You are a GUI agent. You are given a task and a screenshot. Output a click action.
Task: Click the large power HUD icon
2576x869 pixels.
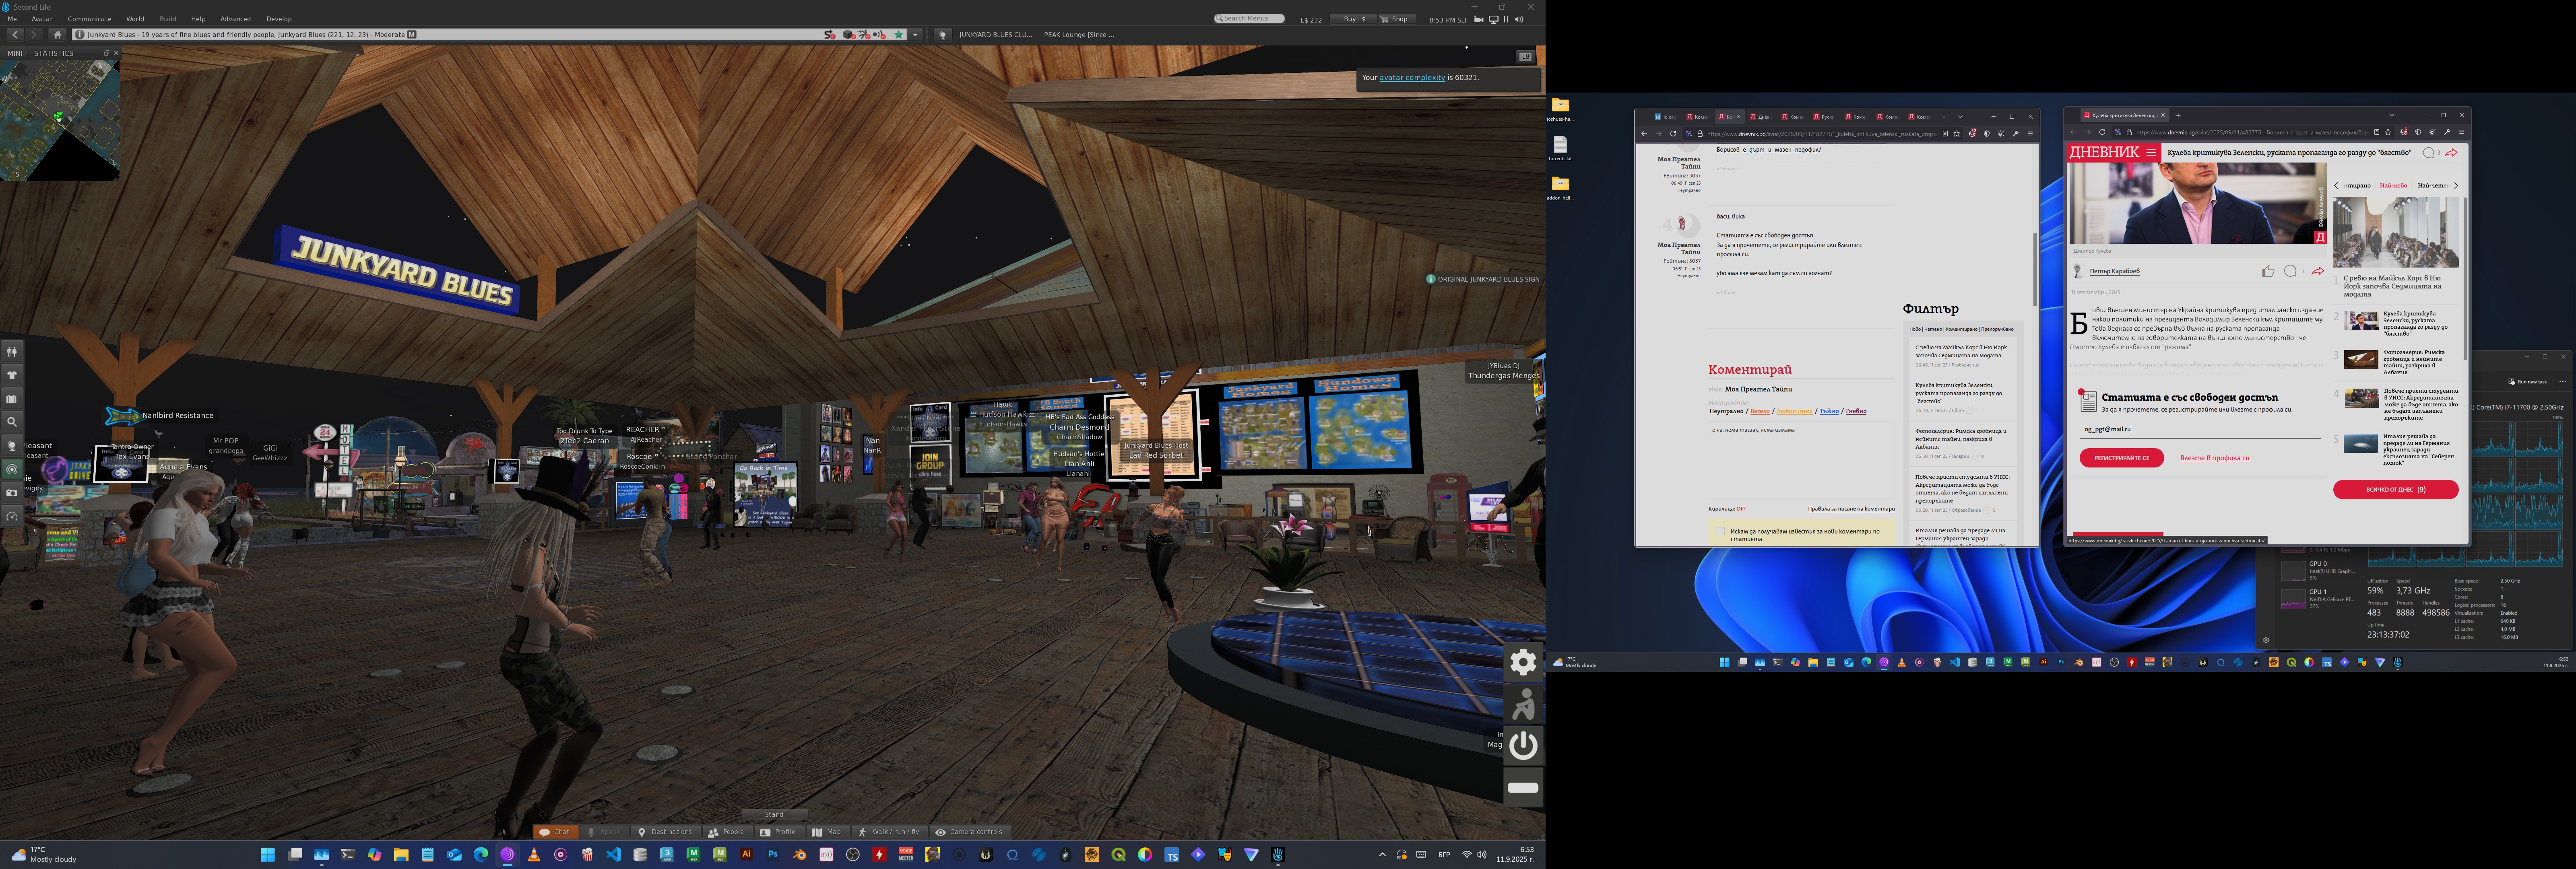point(1523,745)
